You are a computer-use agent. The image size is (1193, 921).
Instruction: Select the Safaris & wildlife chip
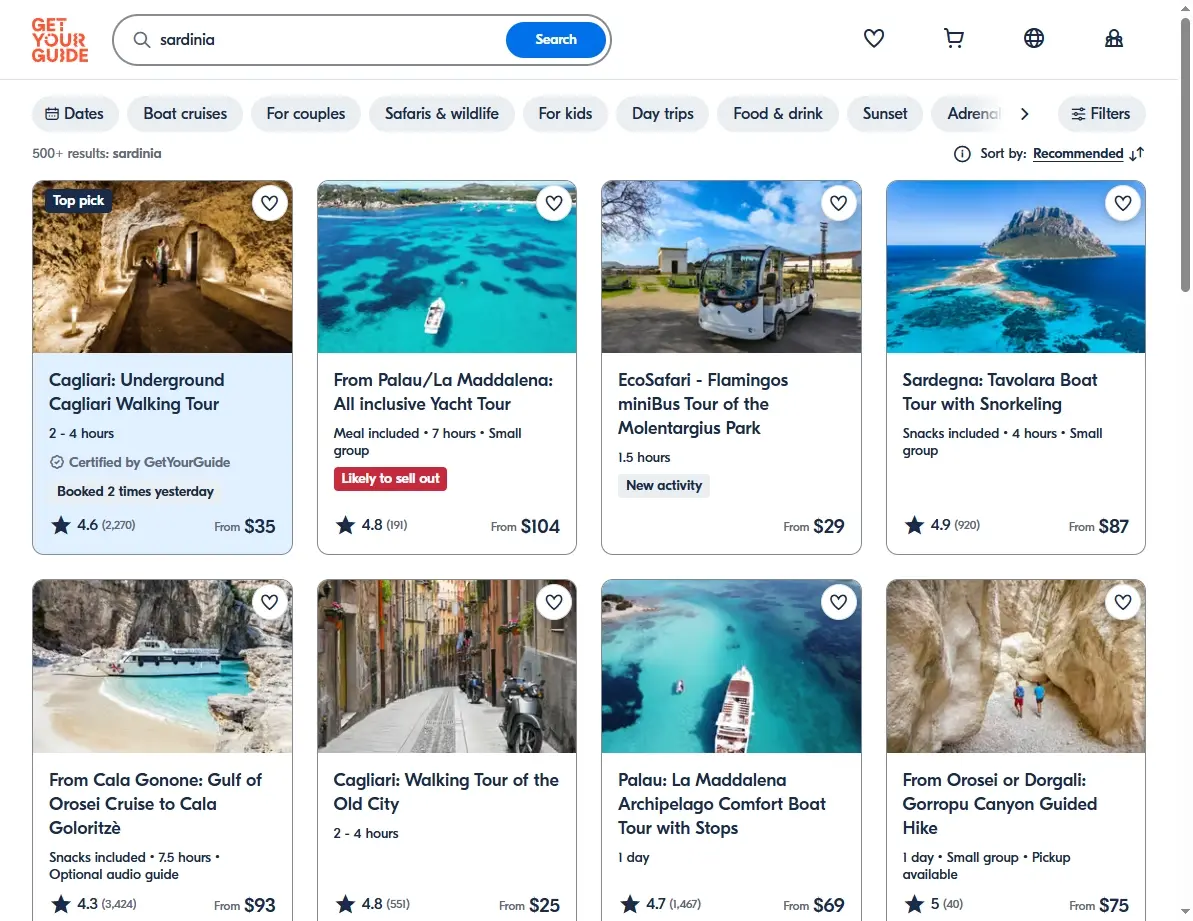(442, 113)
